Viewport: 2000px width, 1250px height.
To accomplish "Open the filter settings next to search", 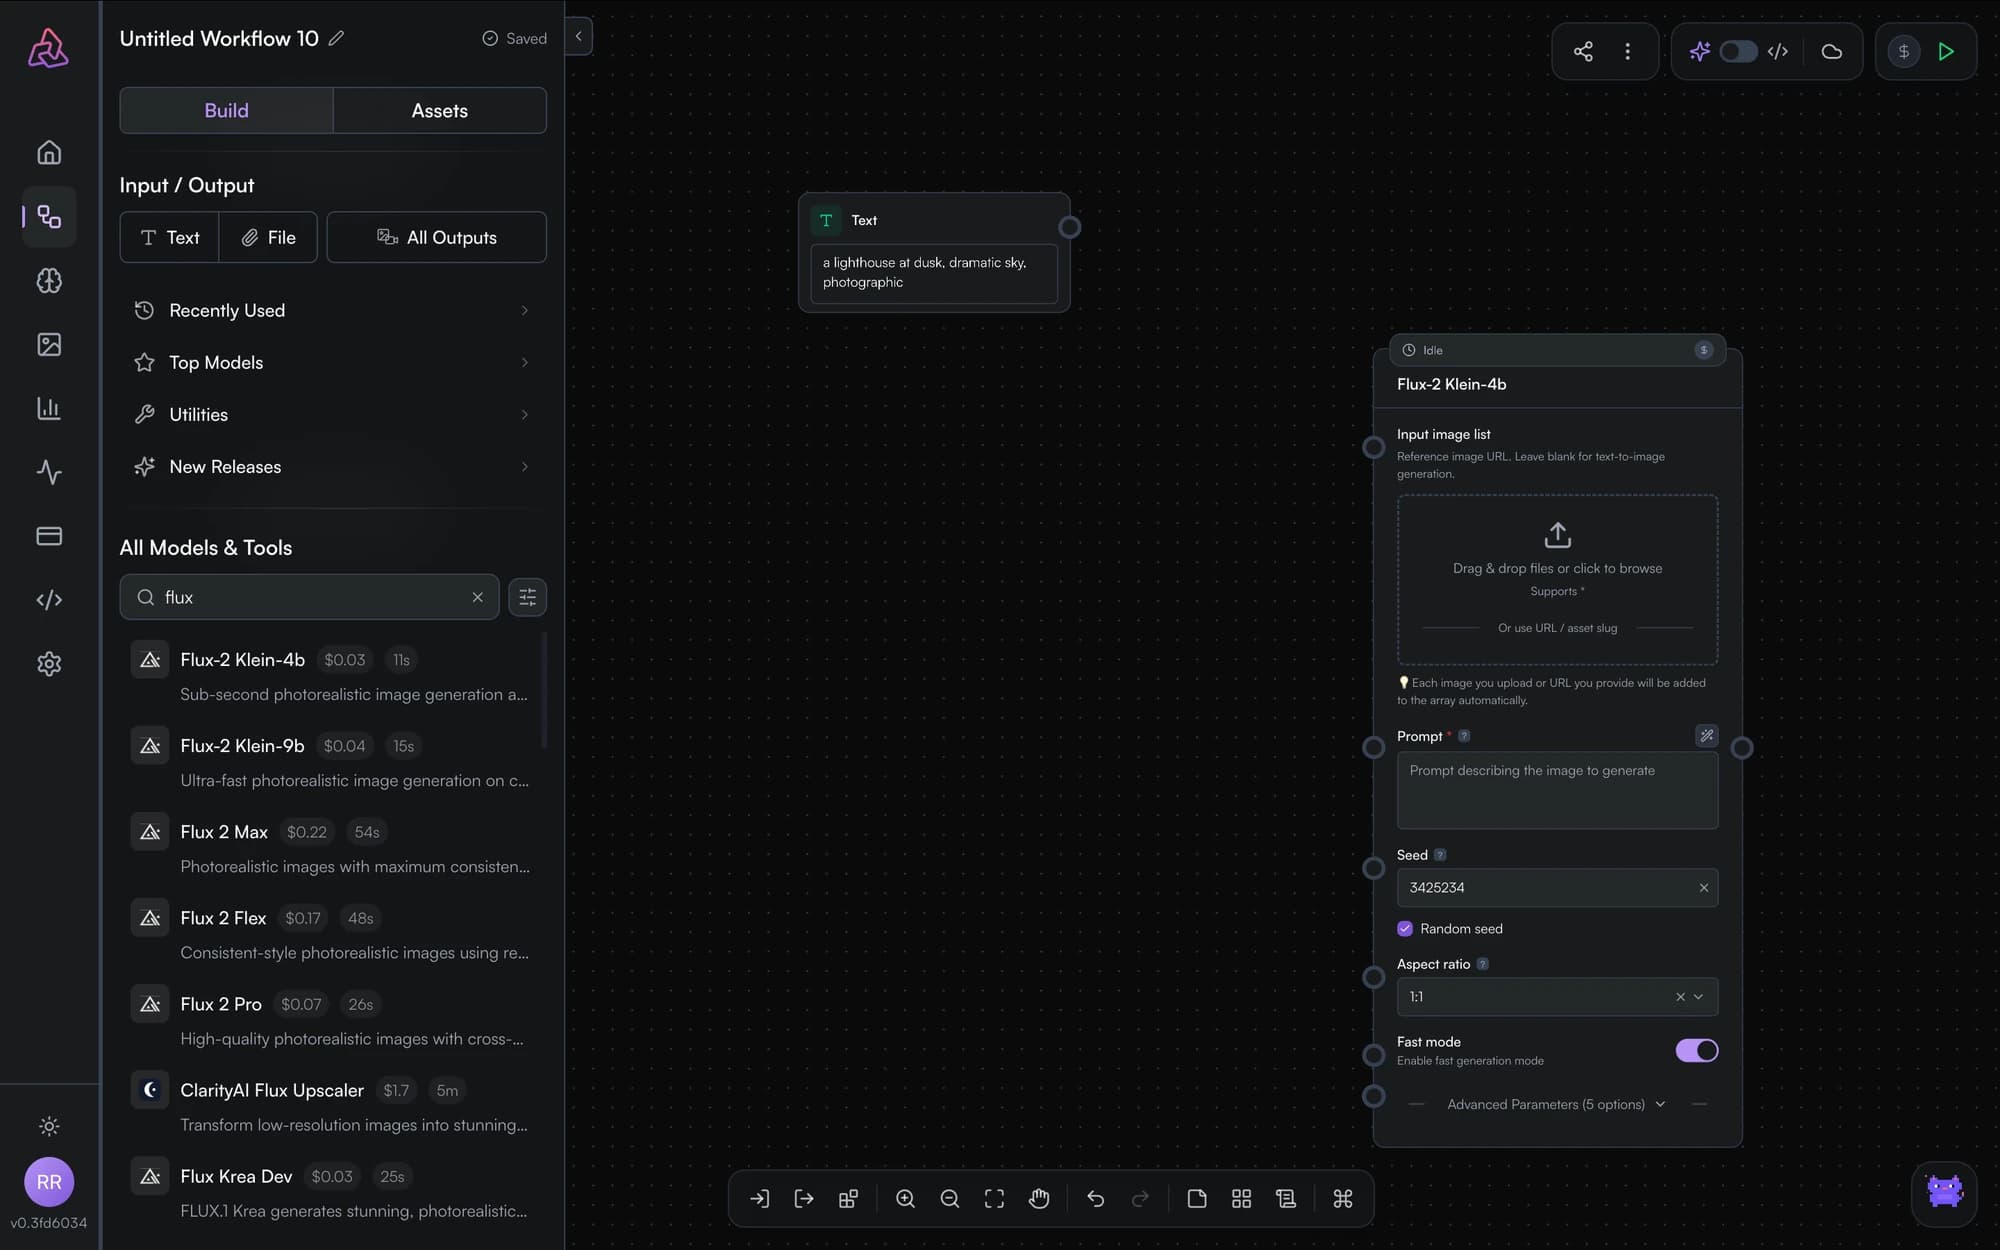I will pos(527,597).
